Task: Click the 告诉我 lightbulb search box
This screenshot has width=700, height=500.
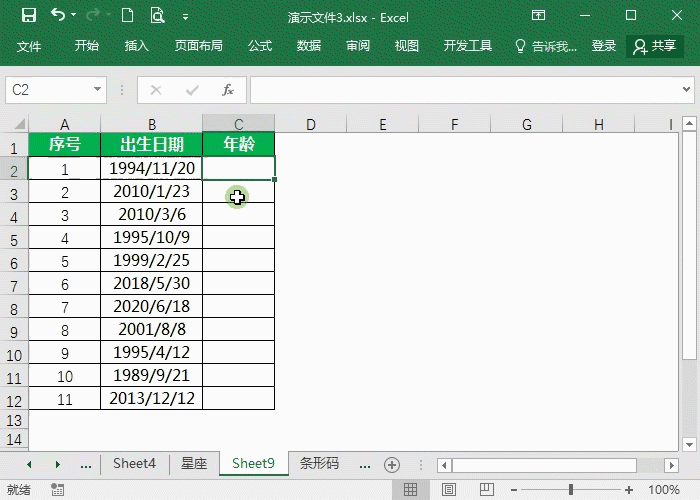Action: click(546, 46)
